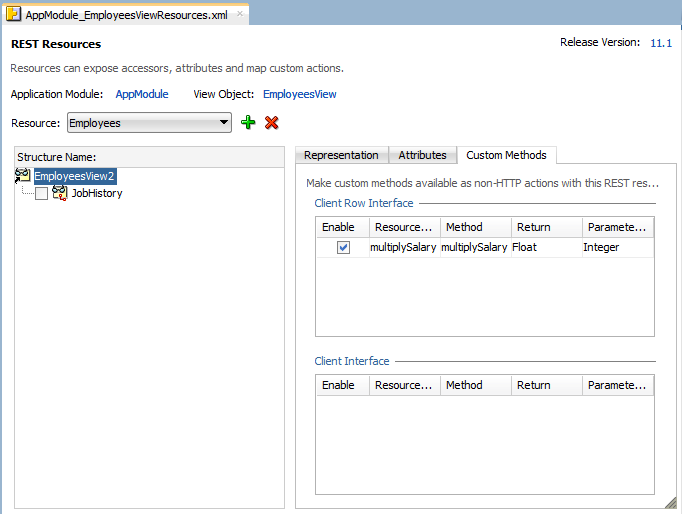
Task: Click Client Interface Enable column header
Action: click(343, 385)
